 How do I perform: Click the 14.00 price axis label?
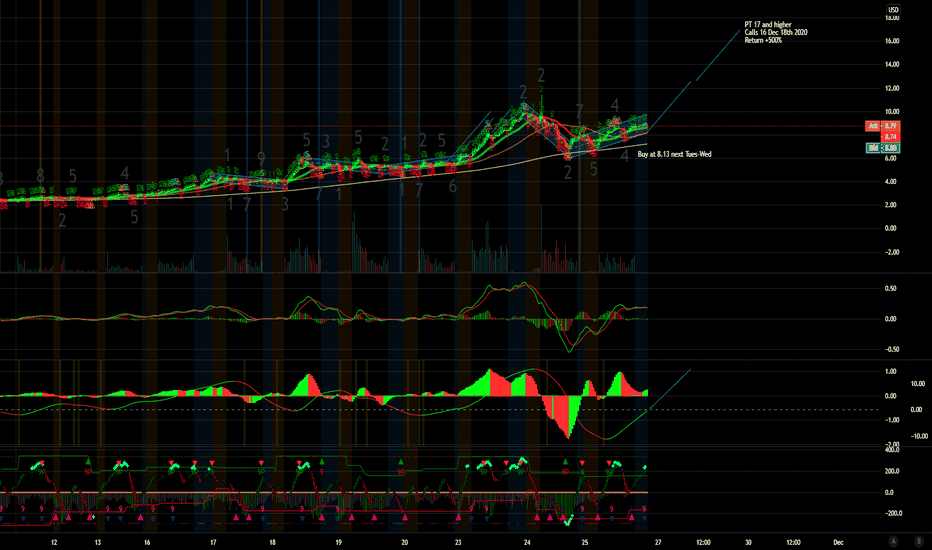coord(892,64)
